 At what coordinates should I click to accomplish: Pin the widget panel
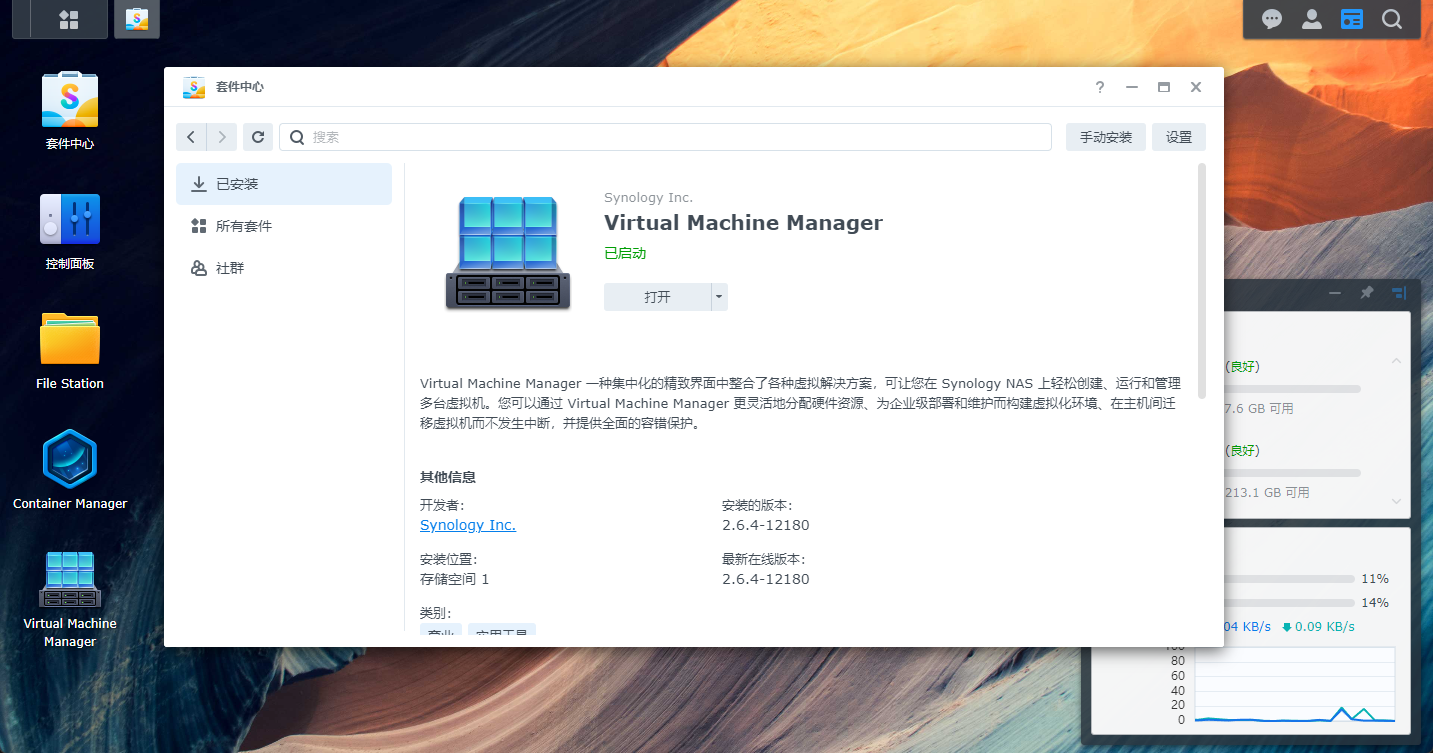[1367, 293]
